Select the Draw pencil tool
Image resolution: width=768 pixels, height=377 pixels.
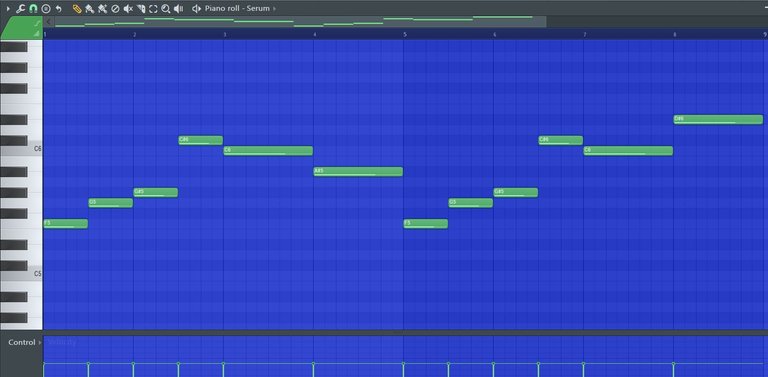tap(77, 8)
